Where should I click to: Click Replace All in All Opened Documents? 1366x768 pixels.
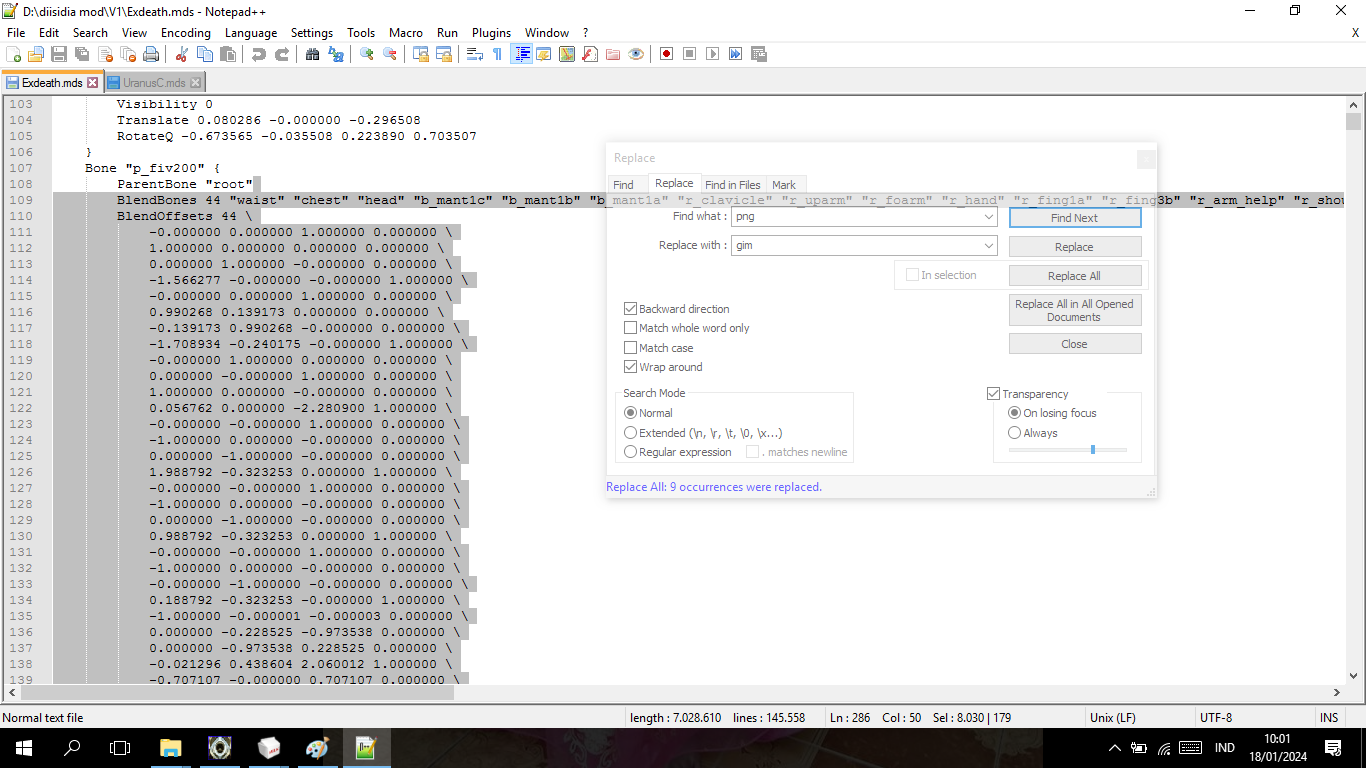(1075, 310)
